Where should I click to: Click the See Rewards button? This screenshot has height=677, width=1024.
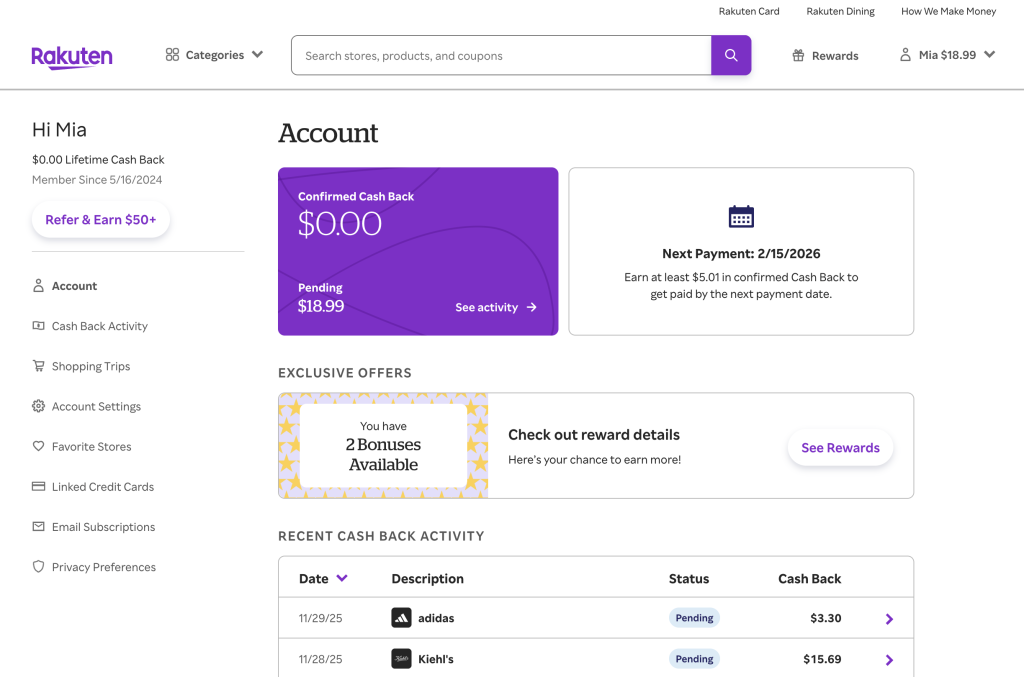click(840, 448)
